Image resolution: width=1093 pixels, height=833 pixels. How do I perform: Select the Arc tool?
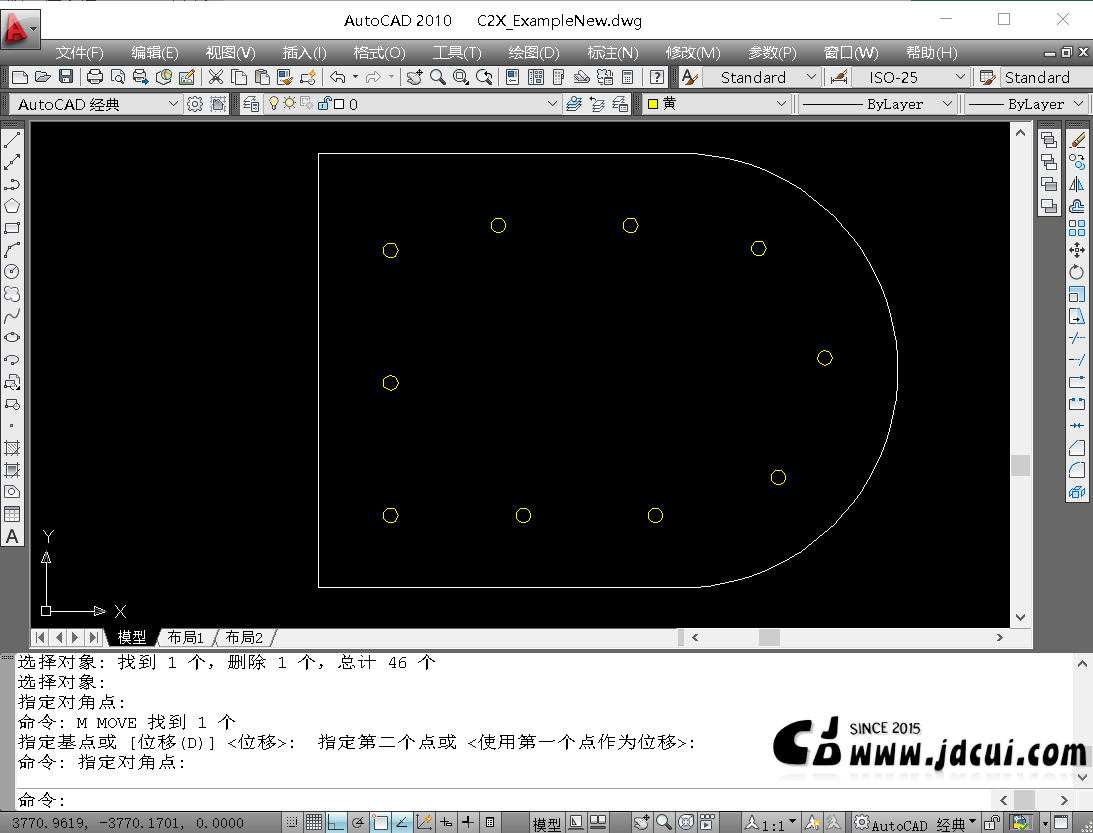pos(12,250)
